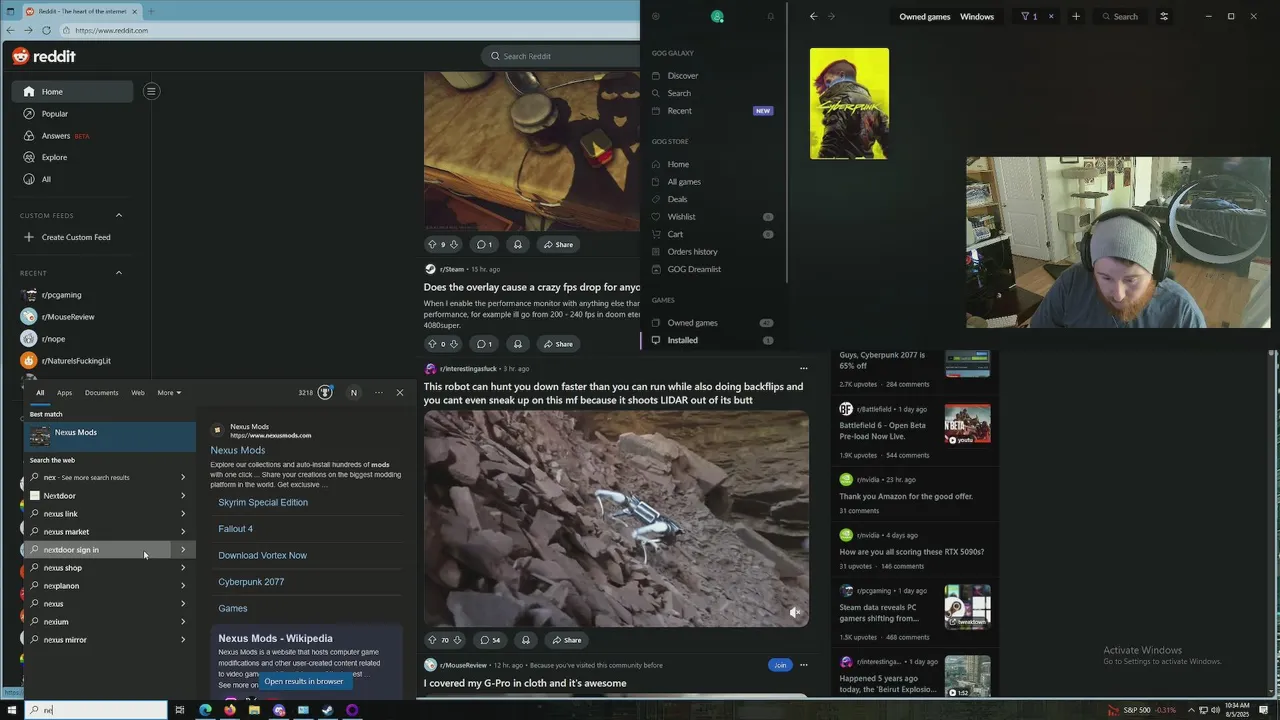Open search options three-dot menu
This screenshot has width=1280, height=720.
click(378, 393)
